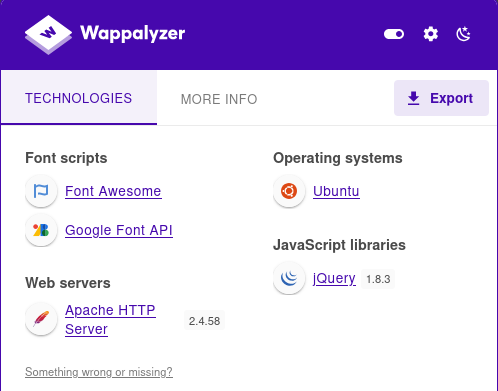
Task: Toggle the Wappalyzer enable switch
Action: point(394,34)
